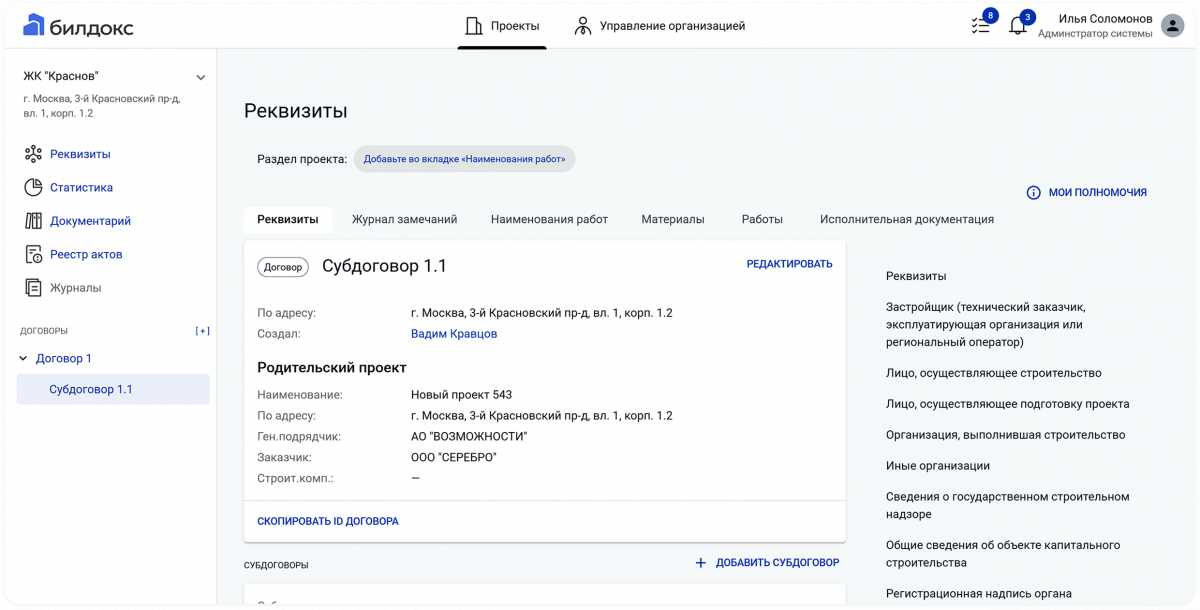
Task: Select the Проекты book icon in header
Action: tap(474, 25)
